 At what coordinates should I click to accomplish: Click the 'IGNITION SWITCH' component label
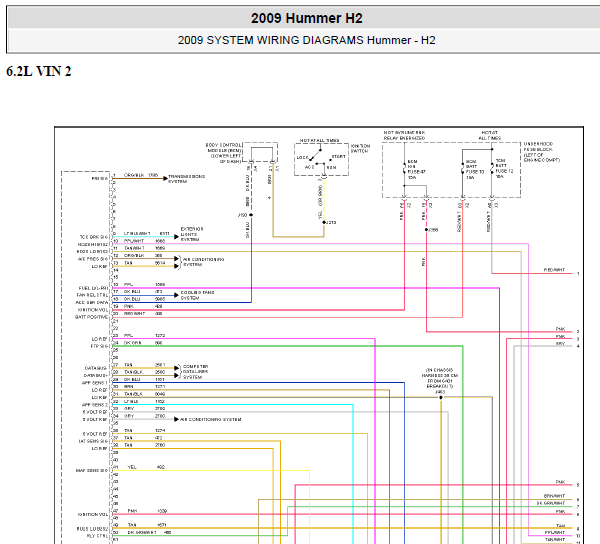click(360, 148)
